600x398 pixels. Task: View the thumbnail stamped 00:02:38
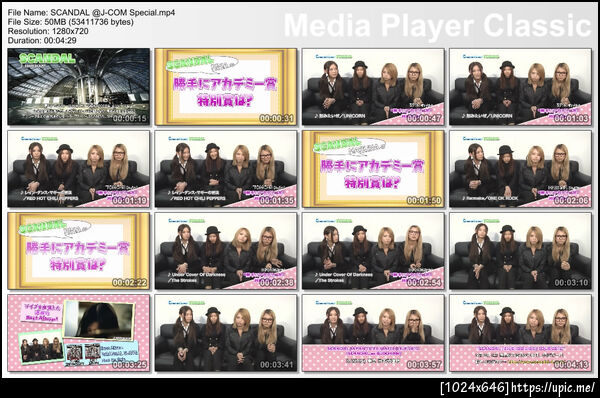point(226,251)
